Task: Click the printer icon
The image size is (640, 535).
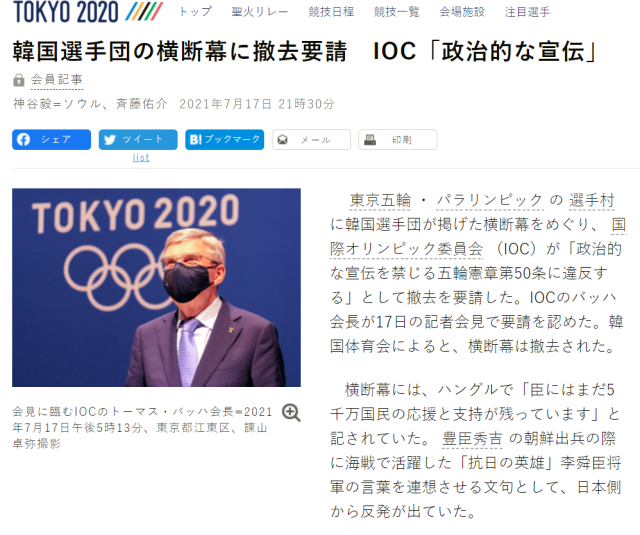Action: click(x=370, y=140)
